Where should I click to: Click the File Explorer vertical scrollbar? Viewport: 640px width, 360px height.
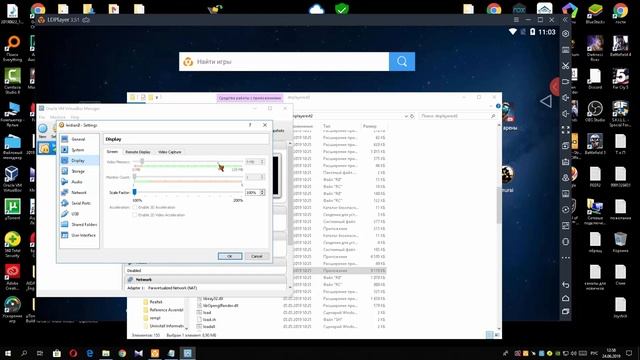pos(499,204)
